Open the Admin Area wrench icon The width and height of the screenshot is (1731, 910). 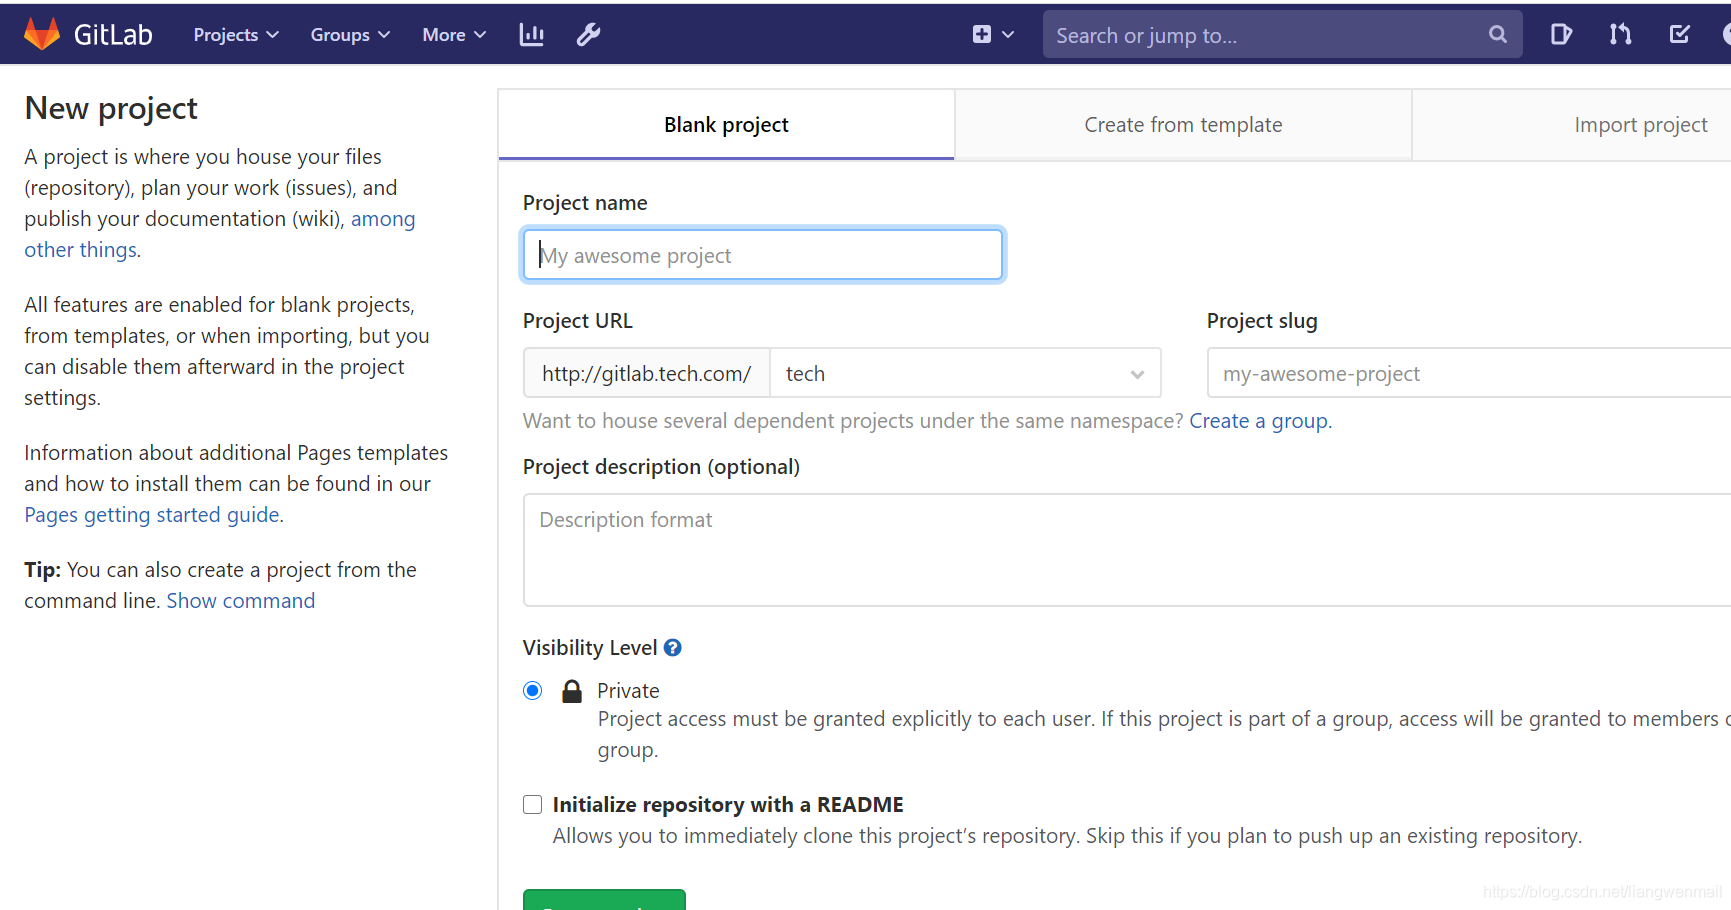pyautogui.click(x=588, y=34)
